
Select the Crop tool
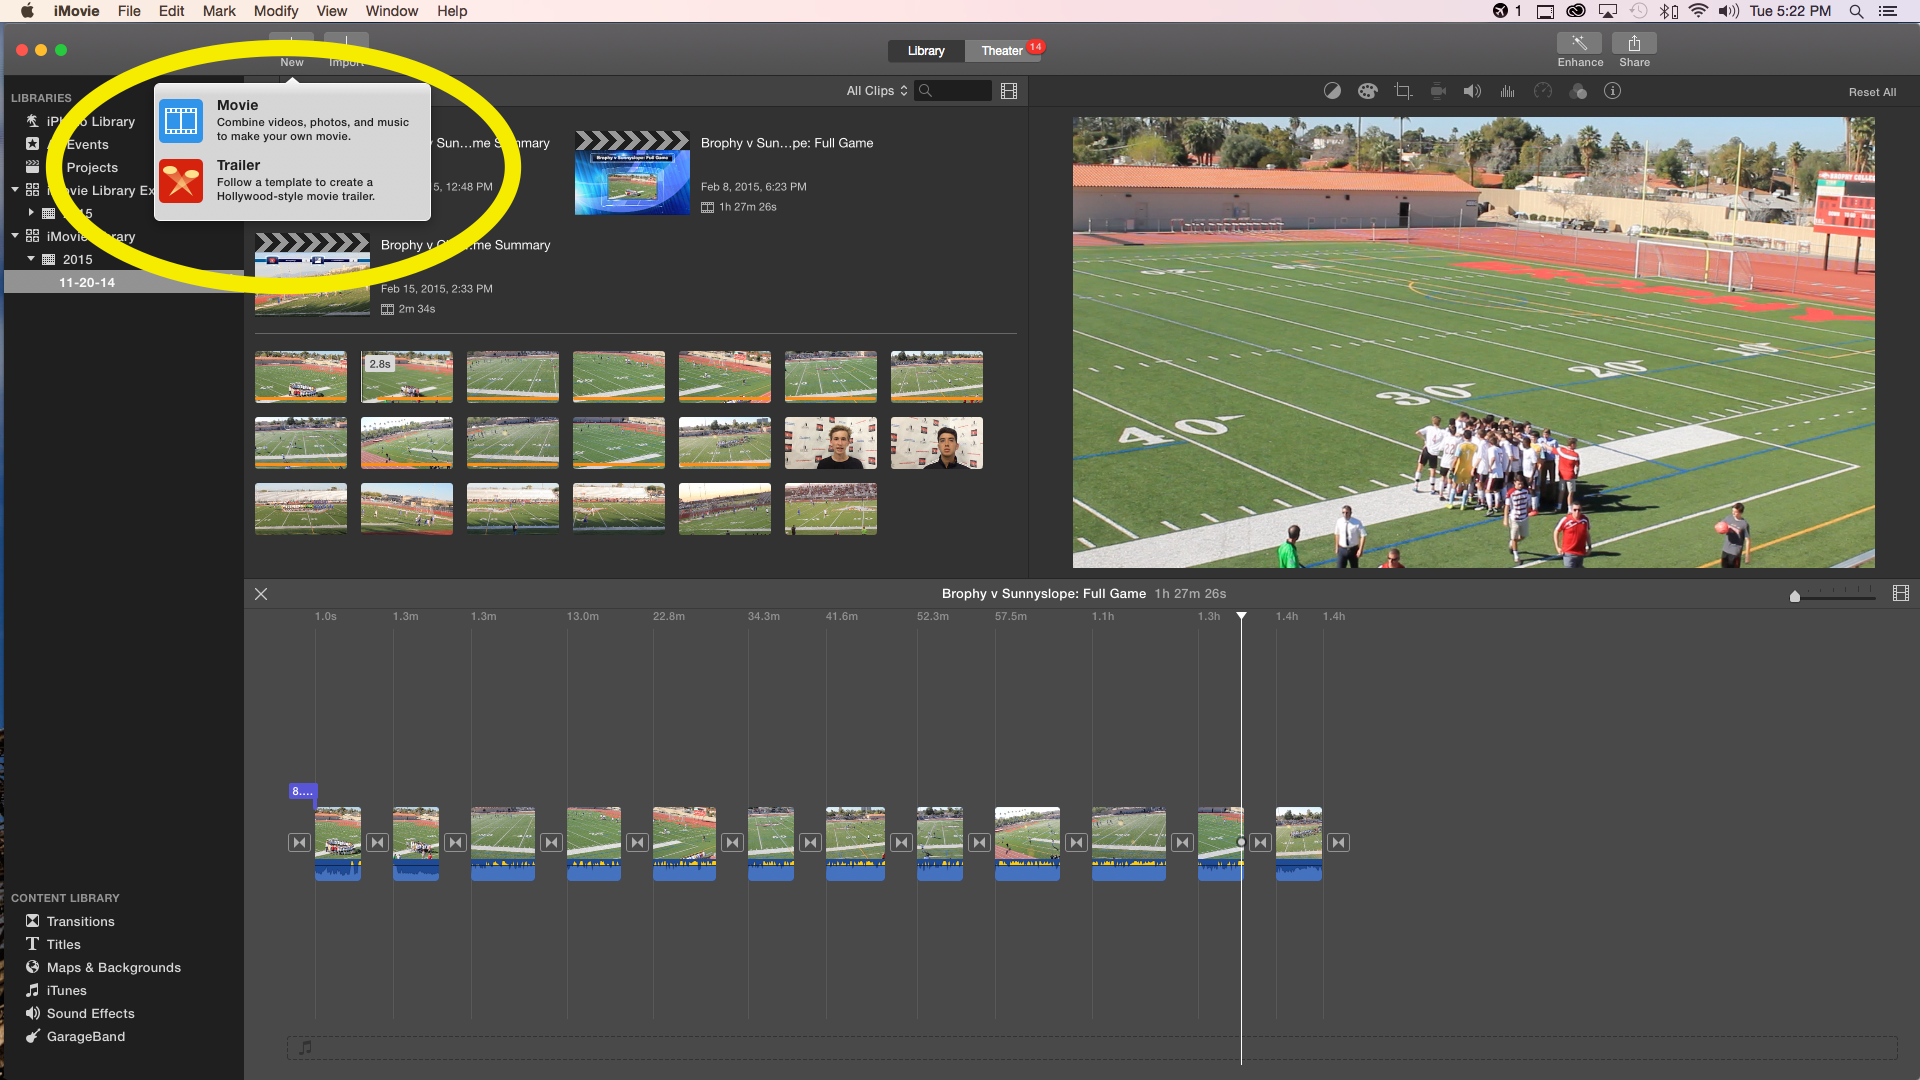click(x=1403, y=91)
